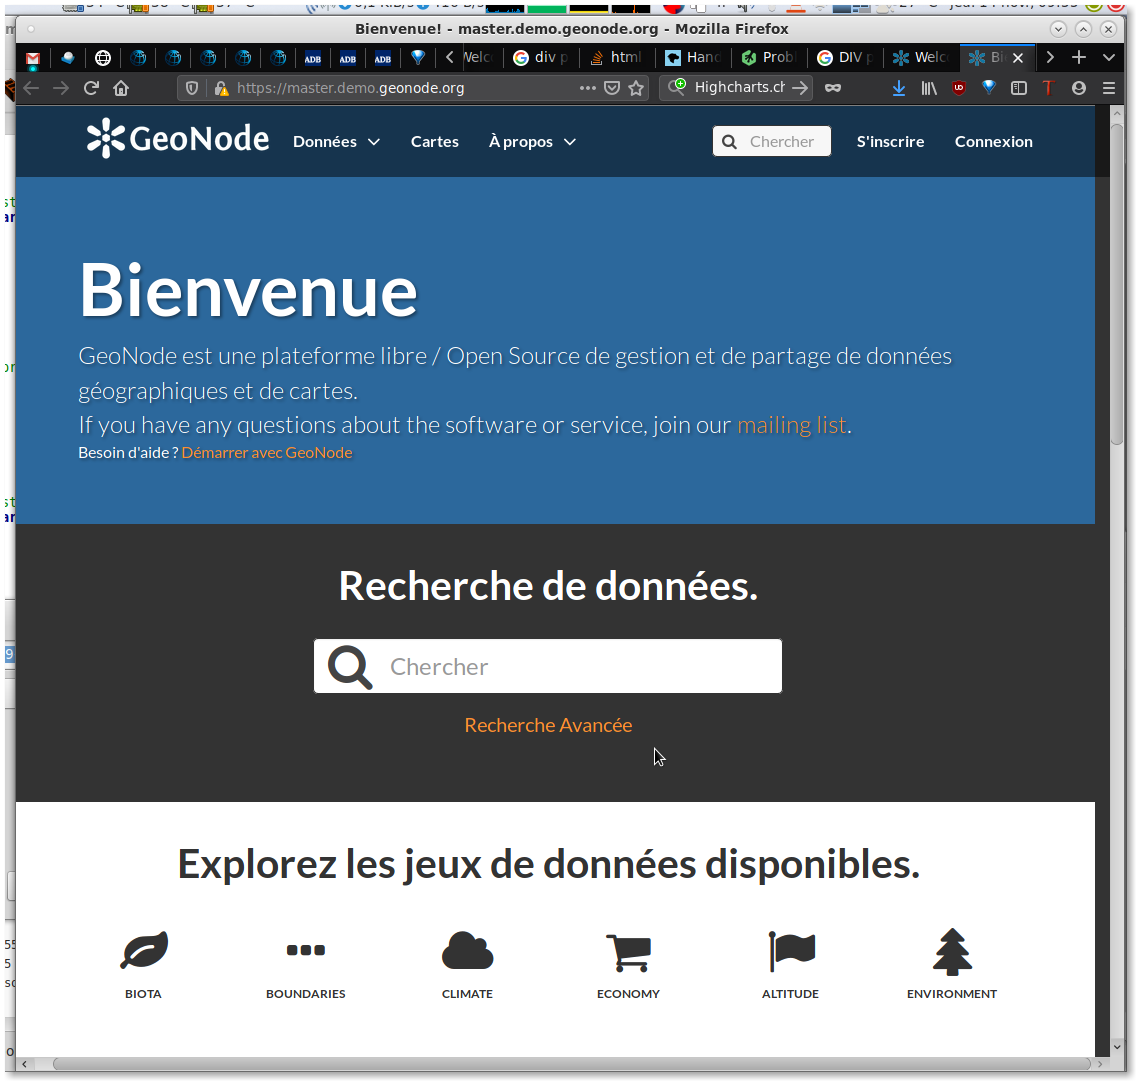Click vertical scrollbar down arrow
This screenshot has width=1136, height=1081.
(x=1117, y=1047)
